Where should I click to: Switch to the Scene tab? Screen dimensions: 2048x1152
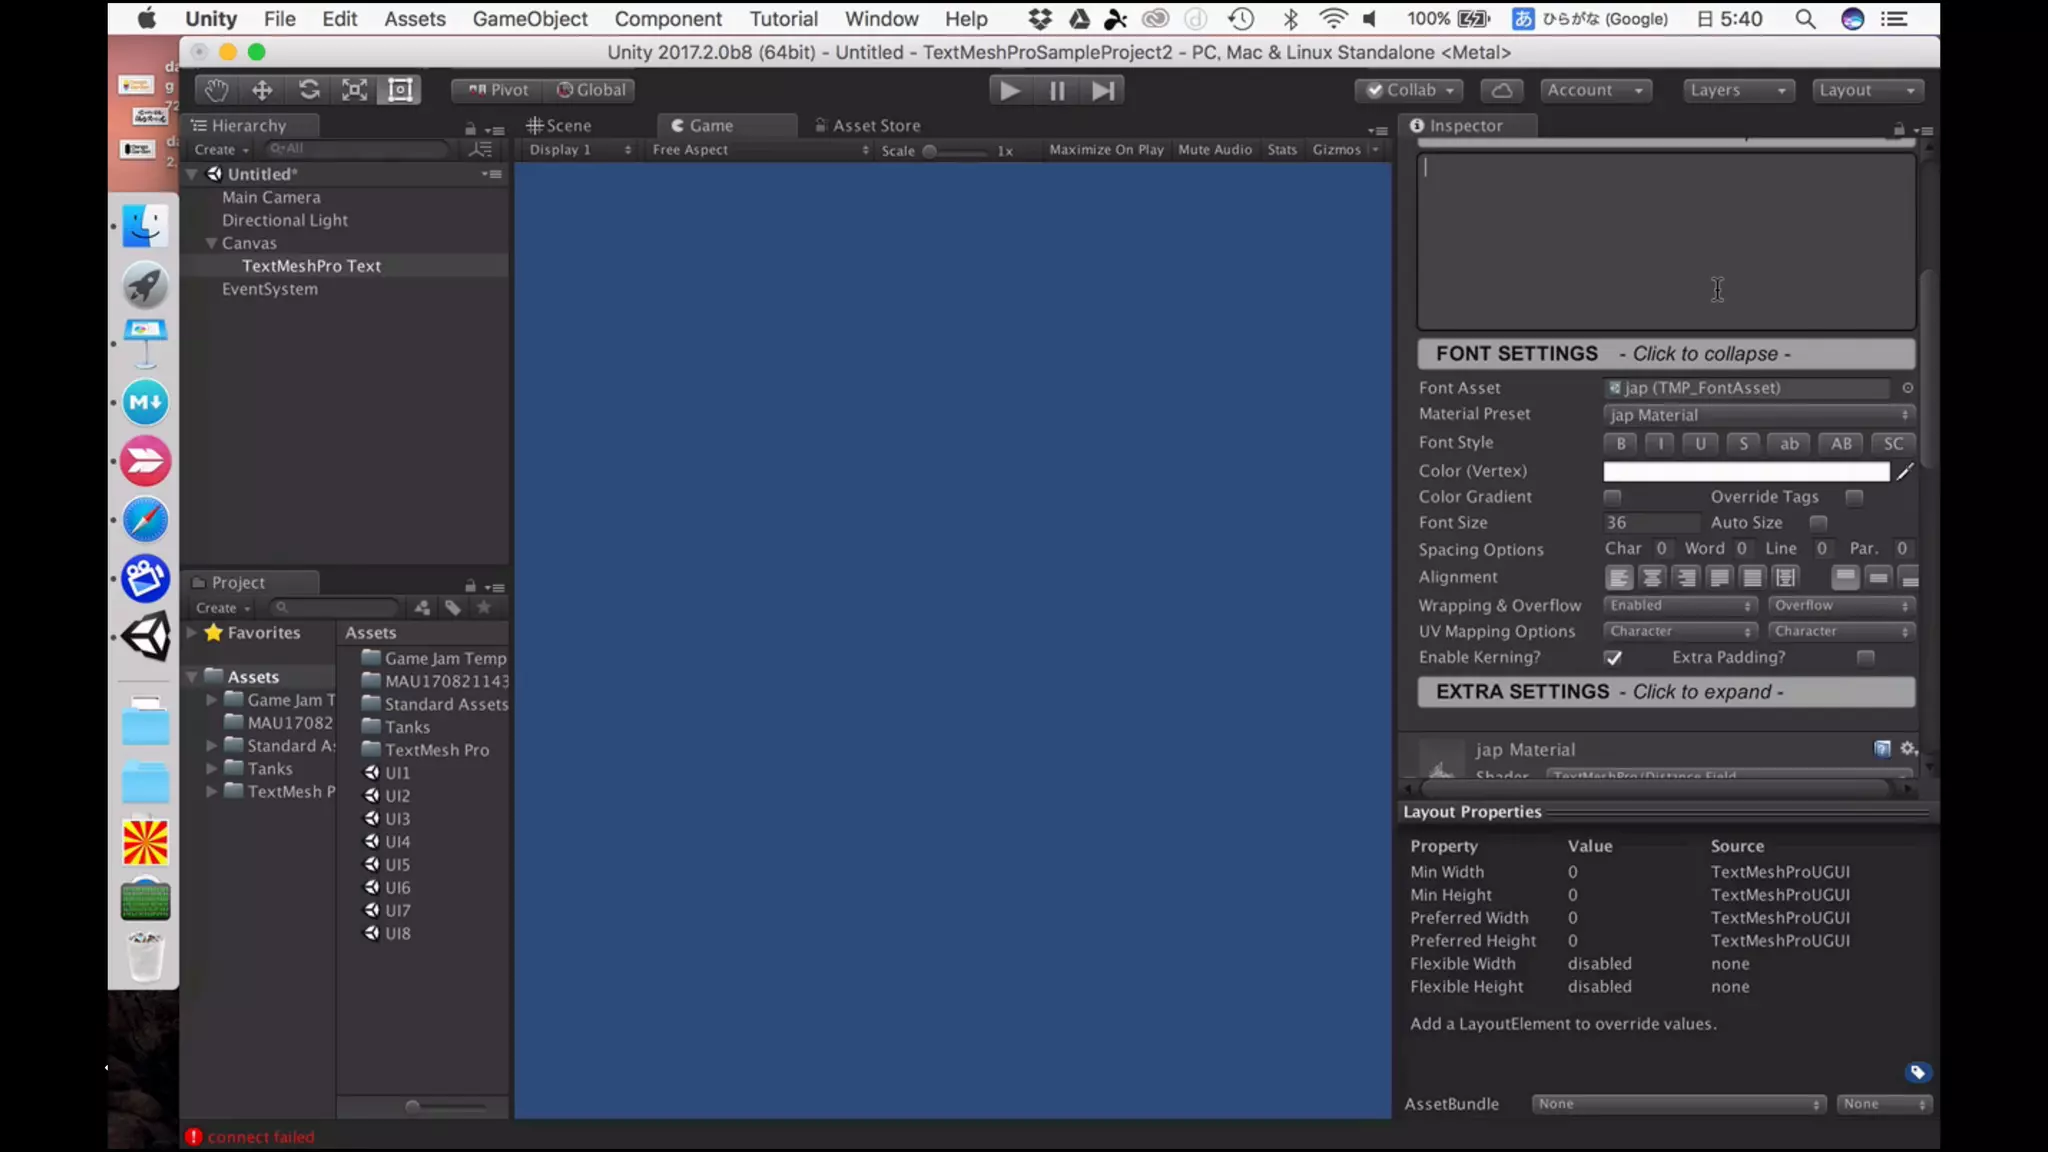coord(560,125)
